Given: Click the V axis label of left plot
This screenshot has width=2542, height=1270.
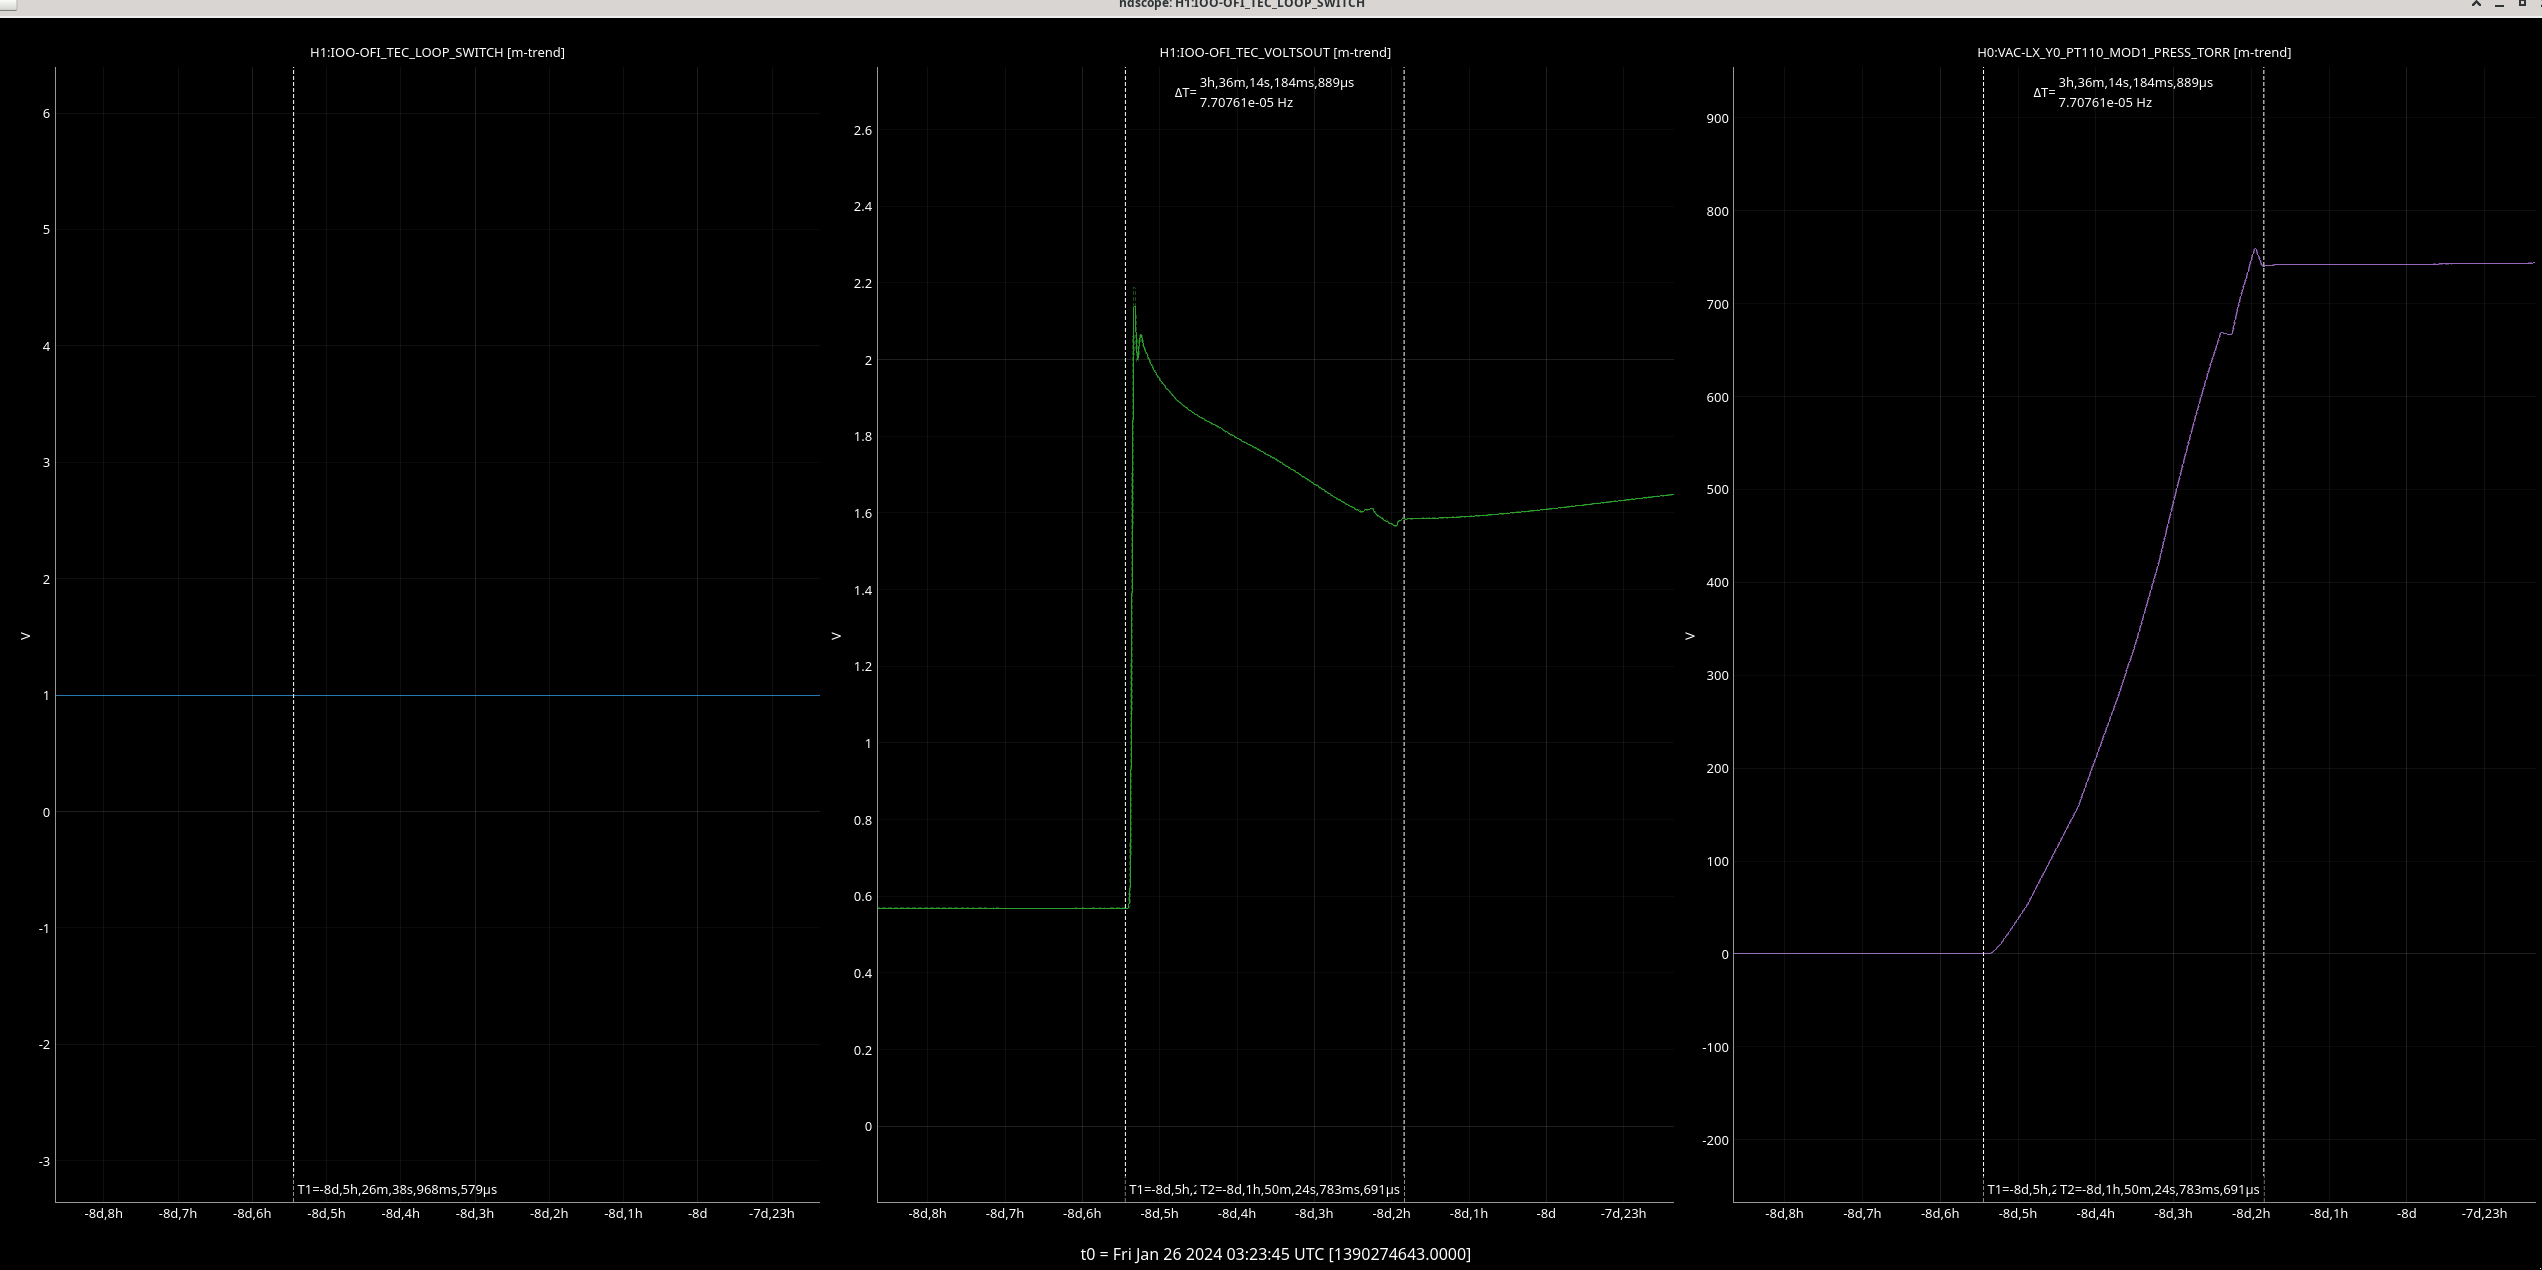Looking at the screenshot, I should (x=26, y=635).
